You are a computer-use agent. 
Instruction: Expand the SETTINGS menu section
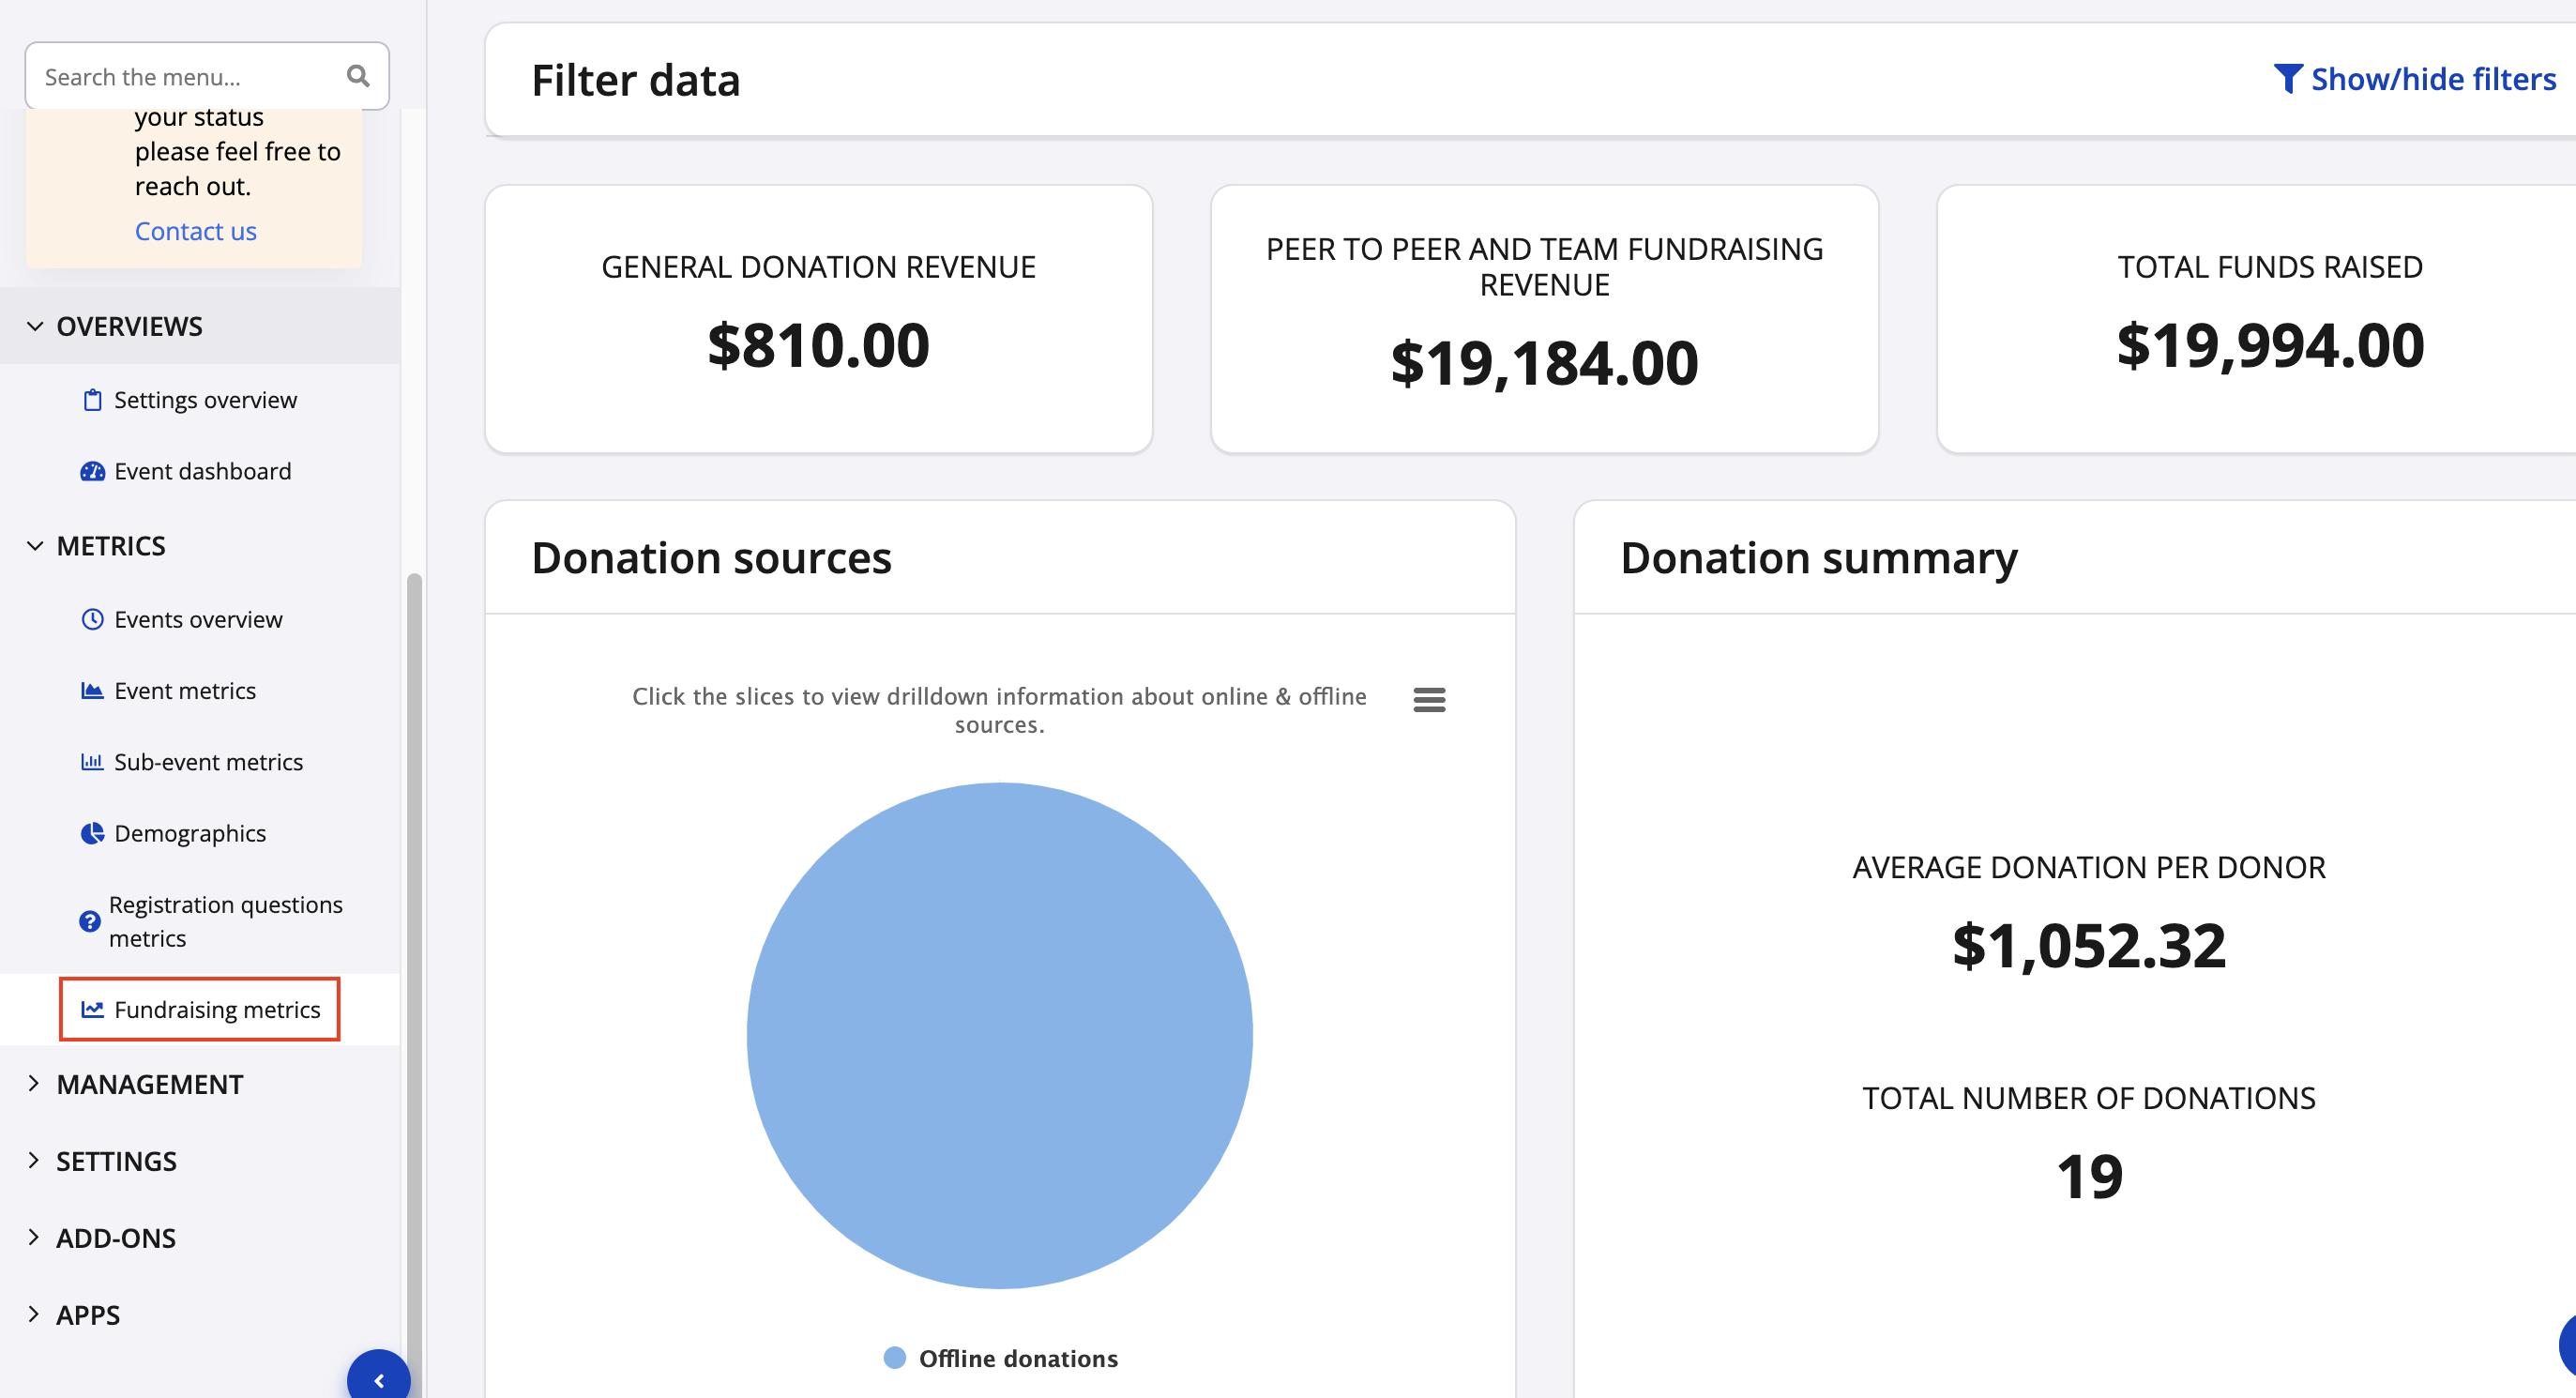point(116,1161)
